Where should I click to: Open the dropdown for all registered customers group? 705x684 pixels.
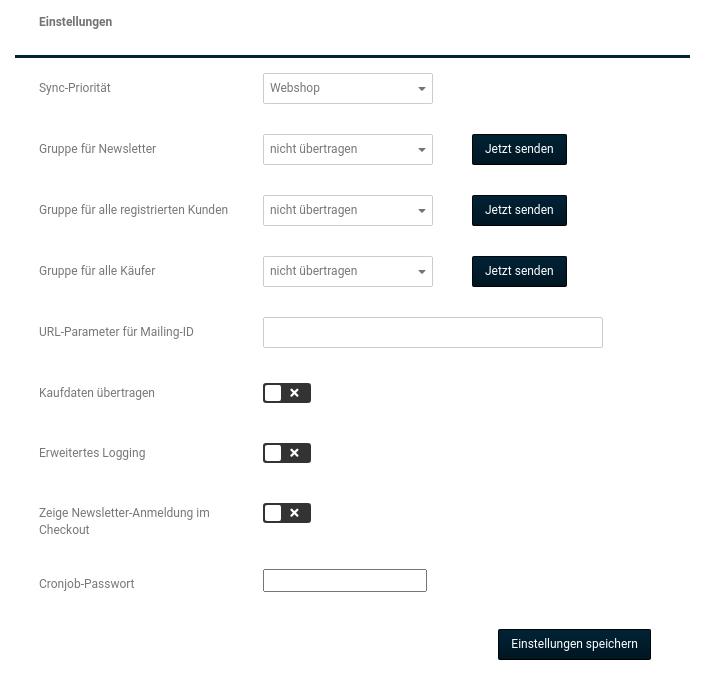point(347,210)
